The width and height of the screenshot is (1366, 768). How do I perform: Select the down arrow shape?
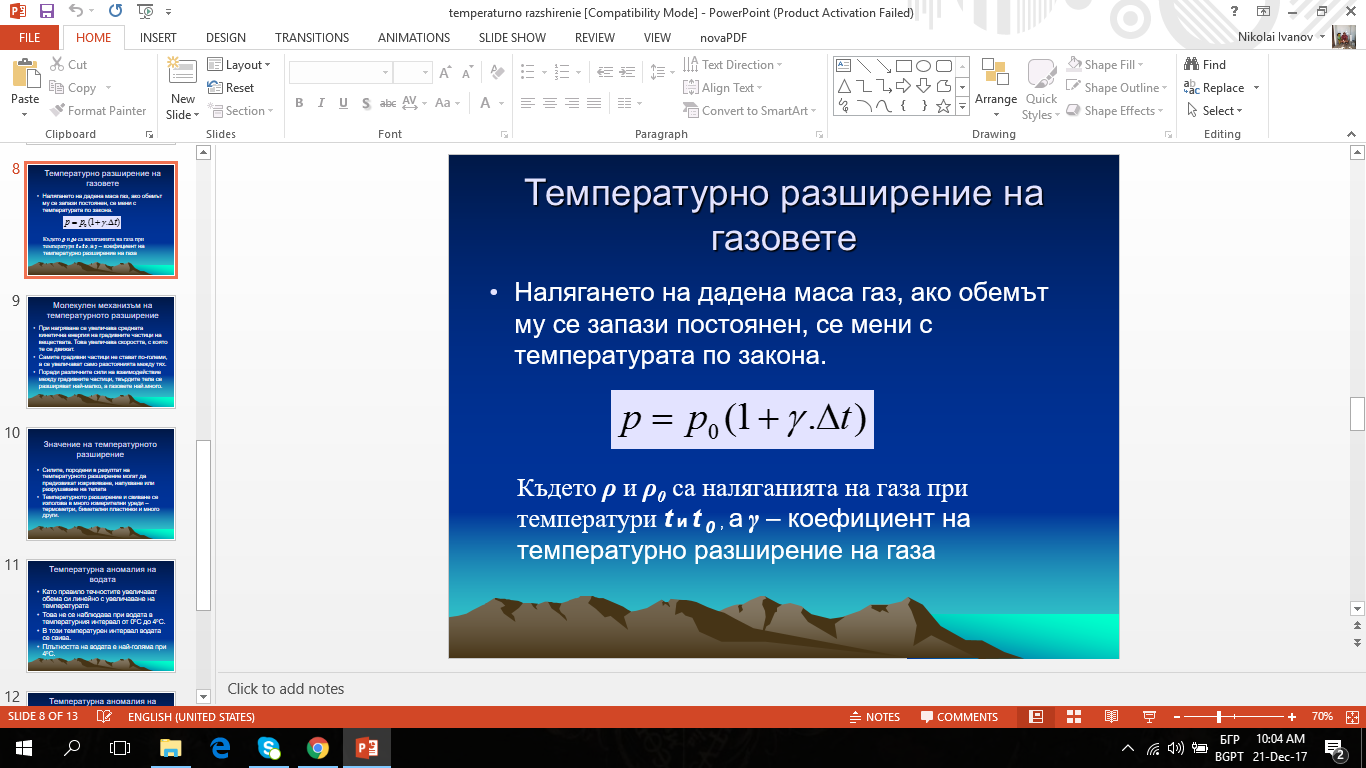[924, 86]
